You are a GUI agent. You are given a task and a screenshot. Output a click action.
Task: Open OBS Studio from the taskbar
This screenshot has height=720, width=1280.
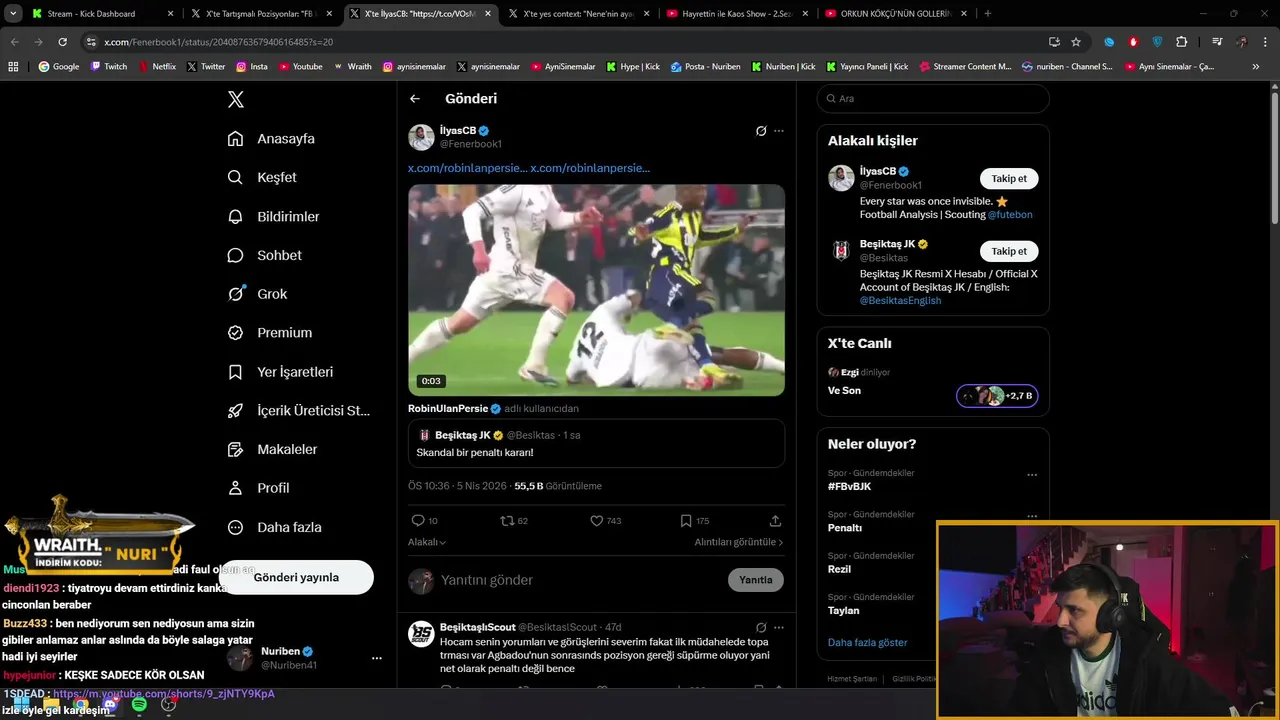tap(168, 705)
